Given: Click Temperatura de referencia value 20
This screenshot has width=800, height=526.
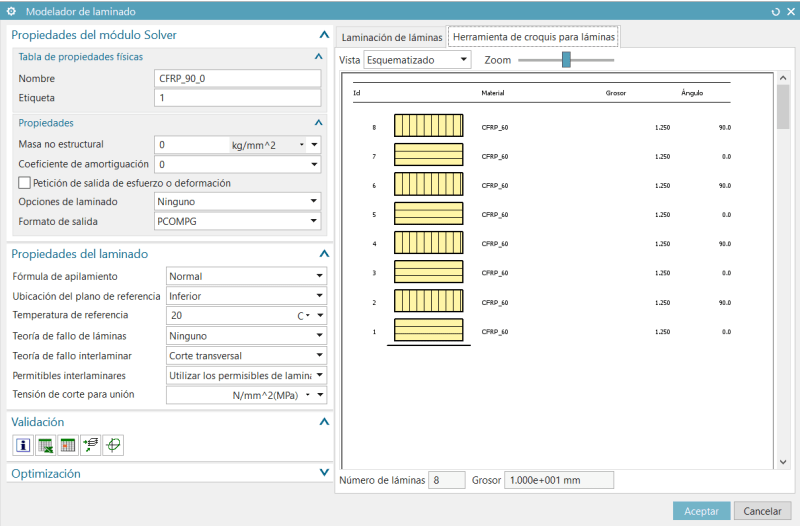Looking at the screenshot, I should click(231, 315).
